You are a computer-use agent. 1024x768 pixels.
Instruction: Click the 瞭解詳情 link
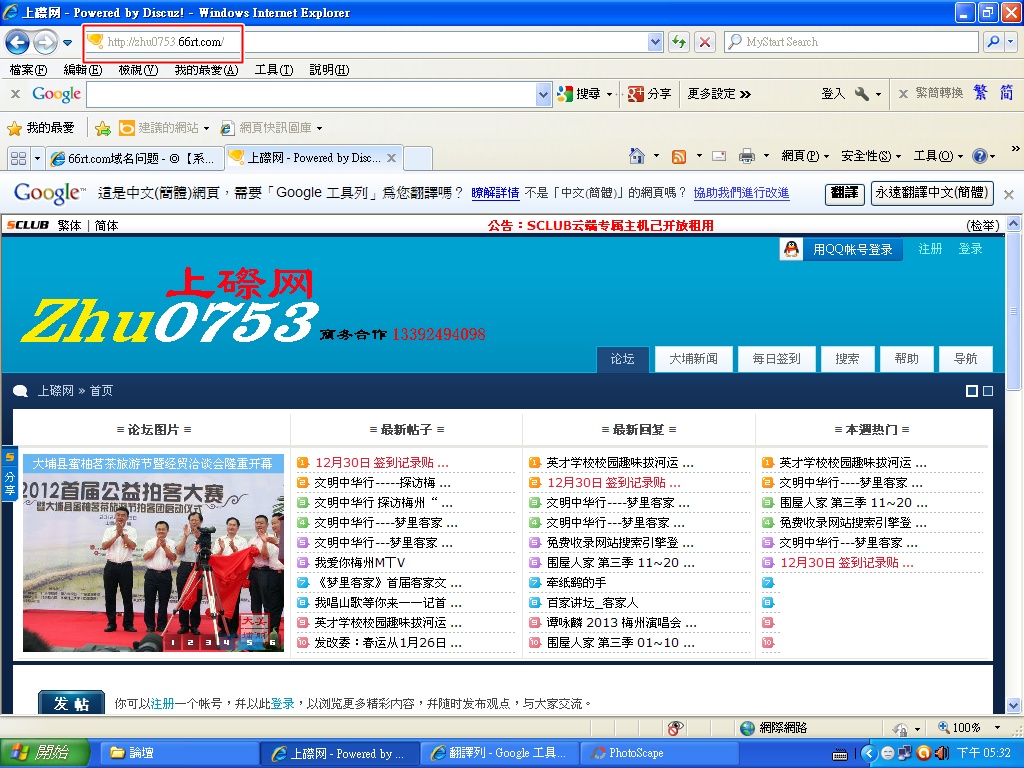tap(495, 193)
